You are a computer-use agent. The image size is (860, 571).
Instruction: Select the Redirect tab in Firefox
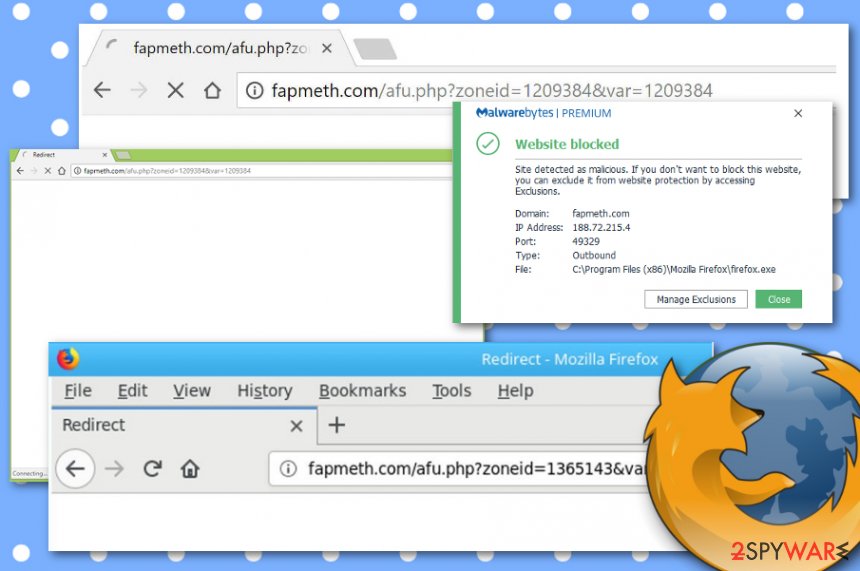click(x=184, y=426)
